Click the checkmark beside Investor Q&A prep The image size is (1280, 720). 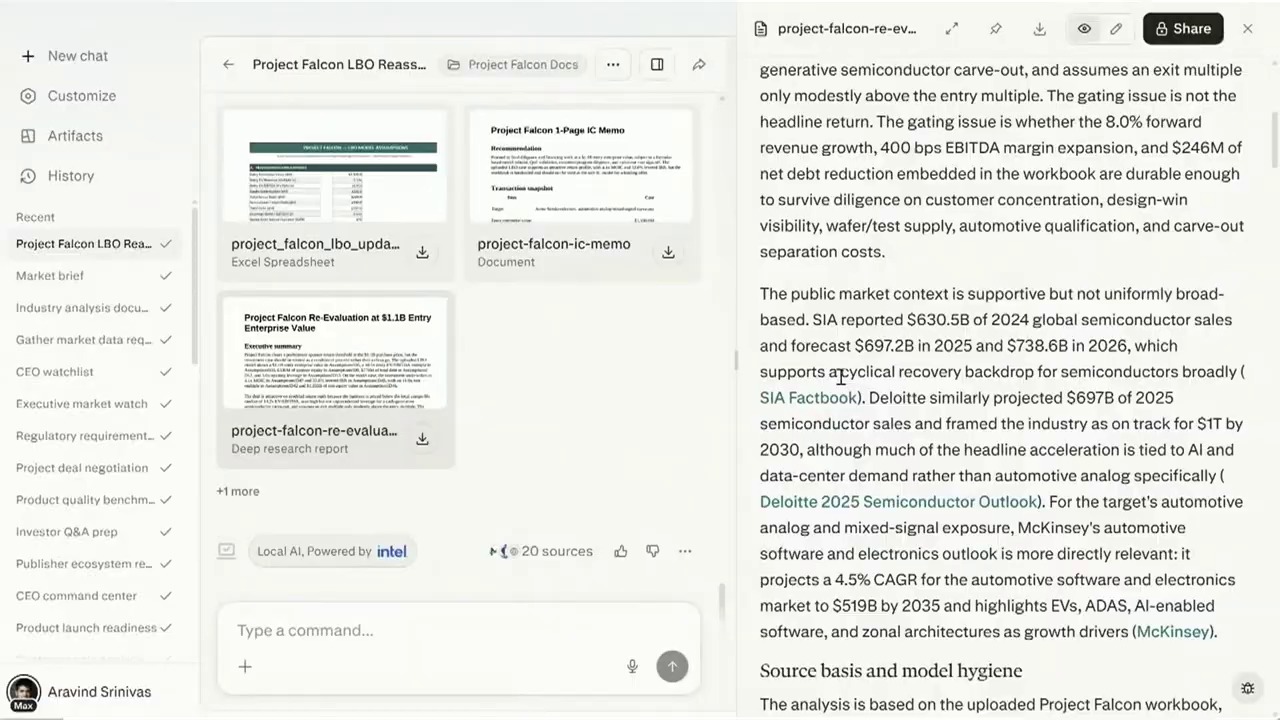[x=166, y=532]
